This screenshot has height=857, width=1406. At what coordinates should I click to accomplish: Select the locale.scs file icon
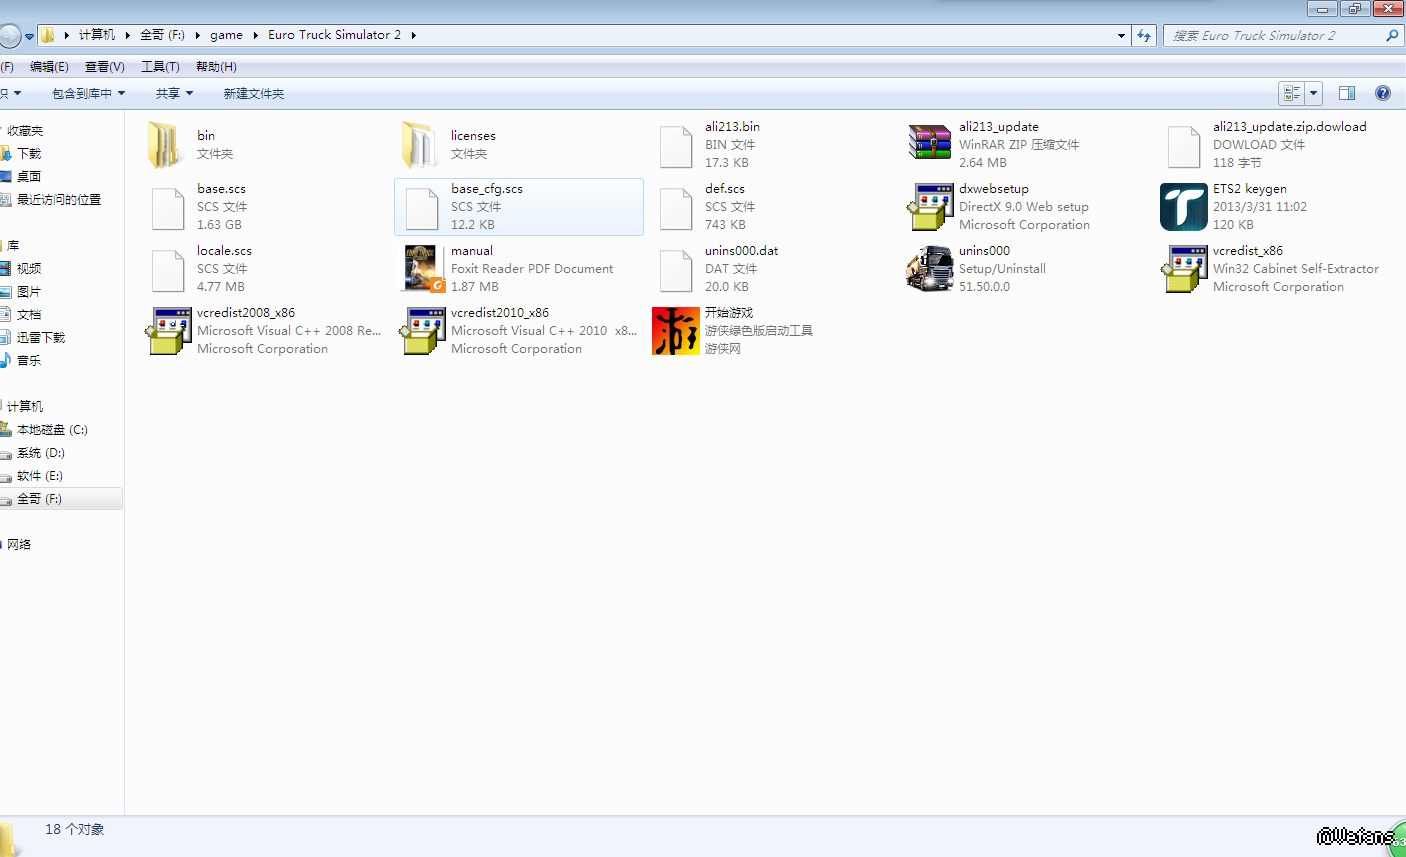[x=168, y=270]
